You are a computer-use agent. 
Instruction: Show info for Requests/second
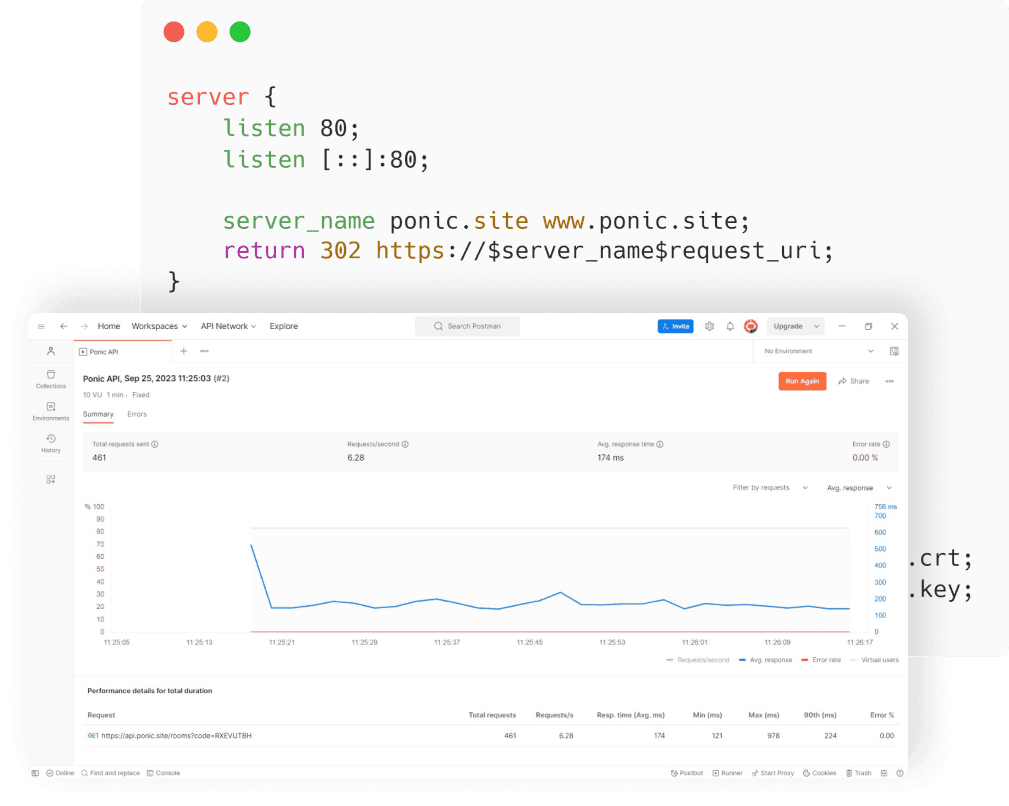point(405,444)
